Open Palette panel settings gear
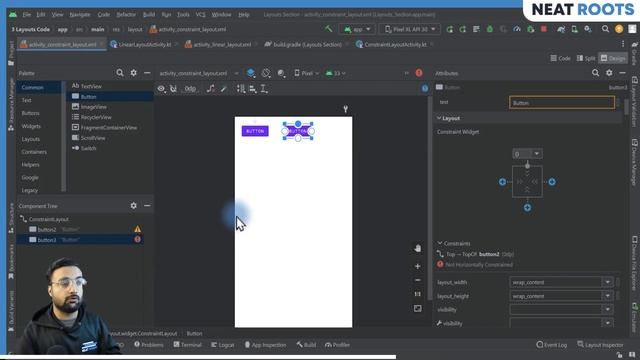The image size is (640, 360). pyautogui.click(x=133, y=73)
